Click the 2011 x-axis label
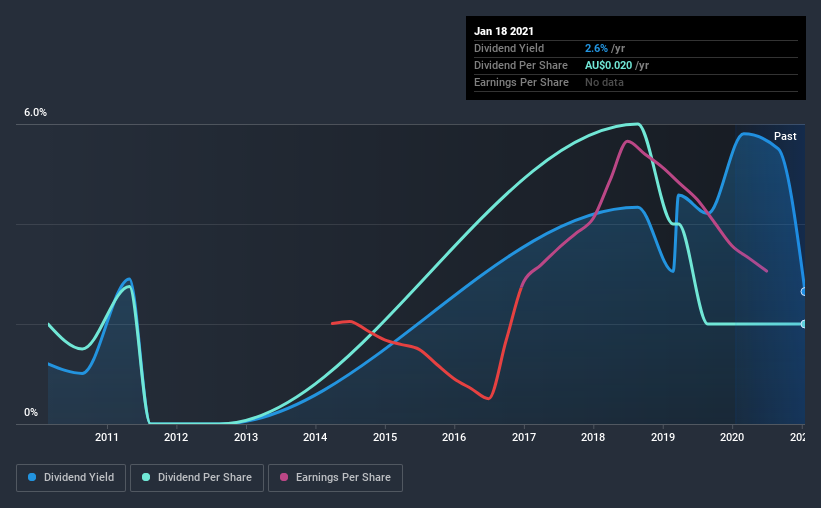The height and width of the screenshot is (508, 821). coord(107,437)
